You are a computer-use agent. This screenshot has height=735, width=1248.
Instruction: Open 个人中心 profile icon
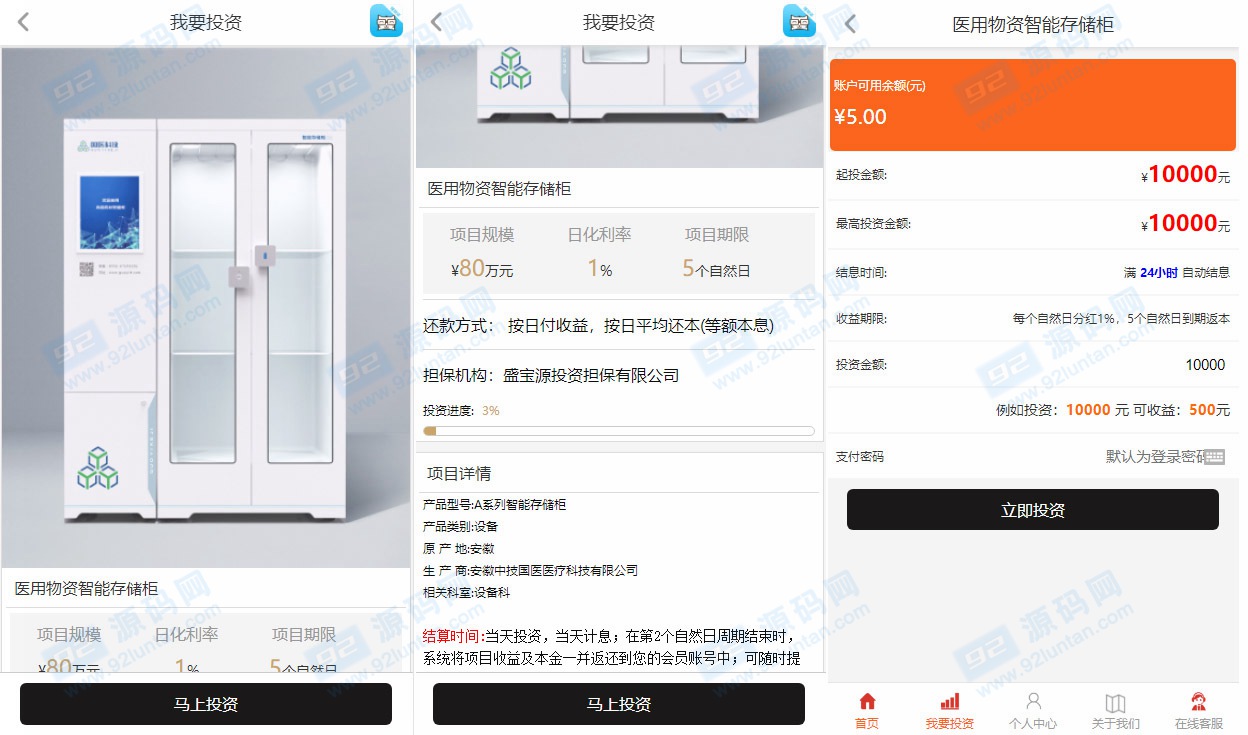[1033, 702]
